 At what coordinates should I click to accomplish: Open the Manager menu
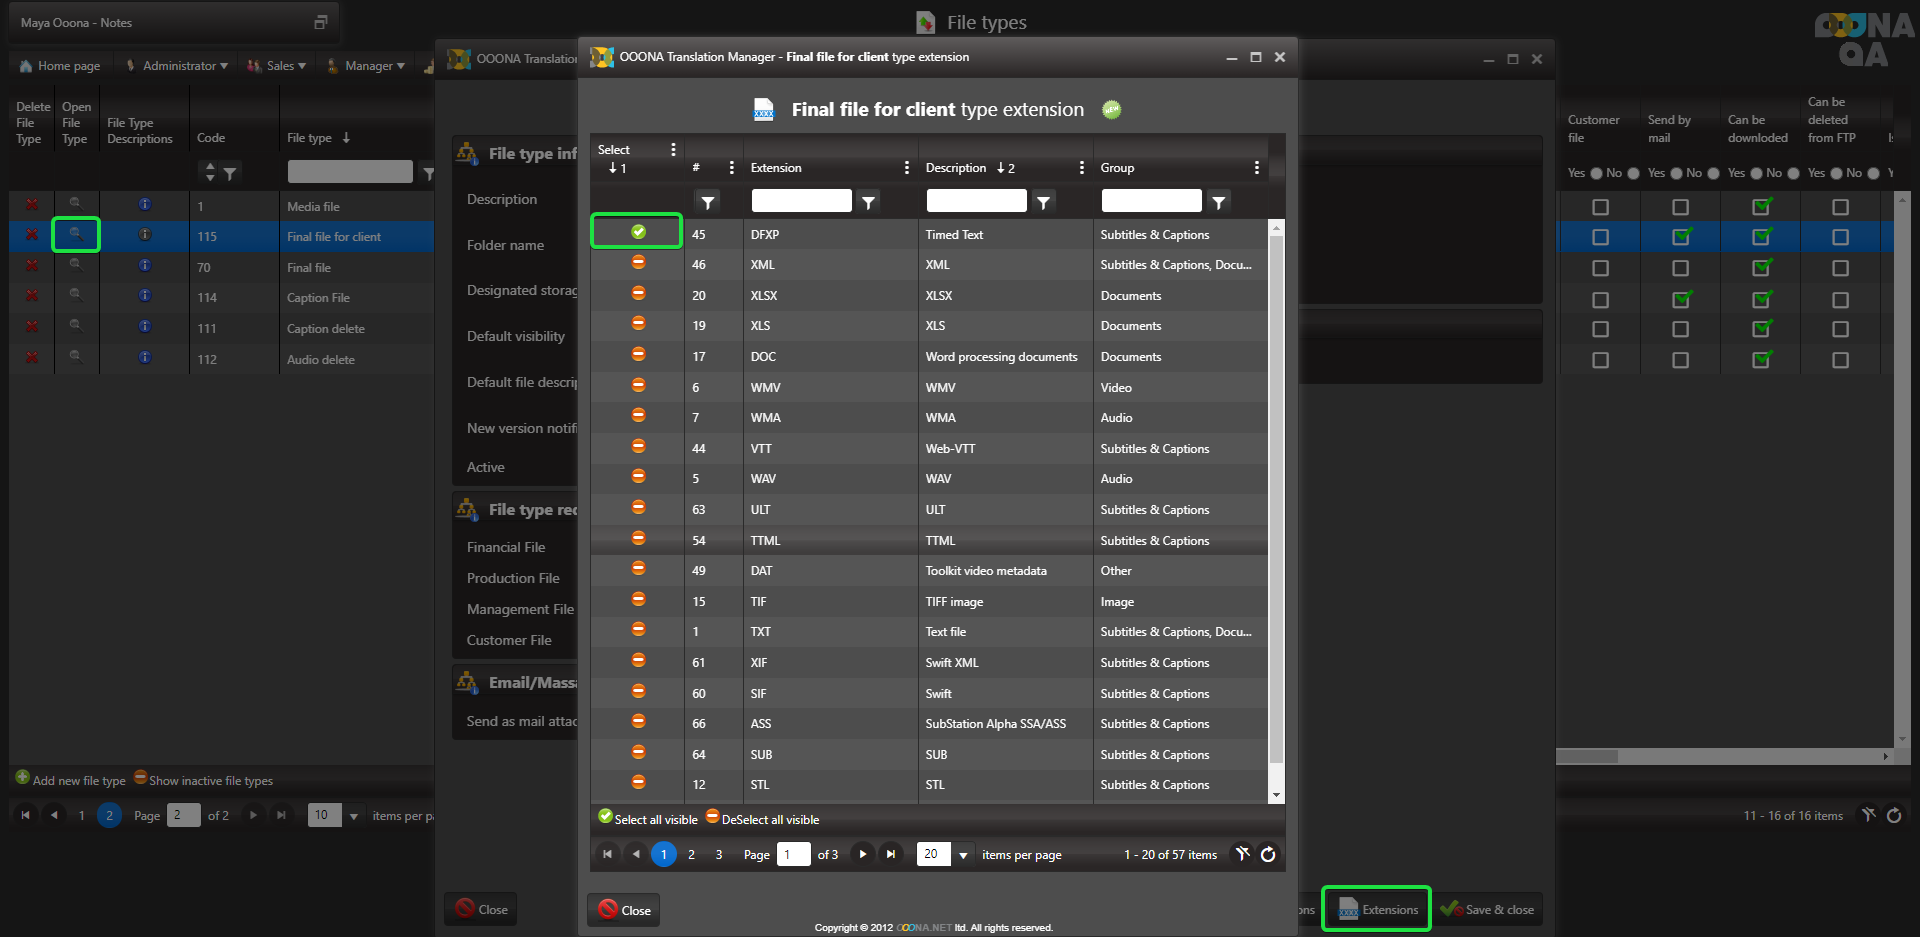tap(369, 66)
